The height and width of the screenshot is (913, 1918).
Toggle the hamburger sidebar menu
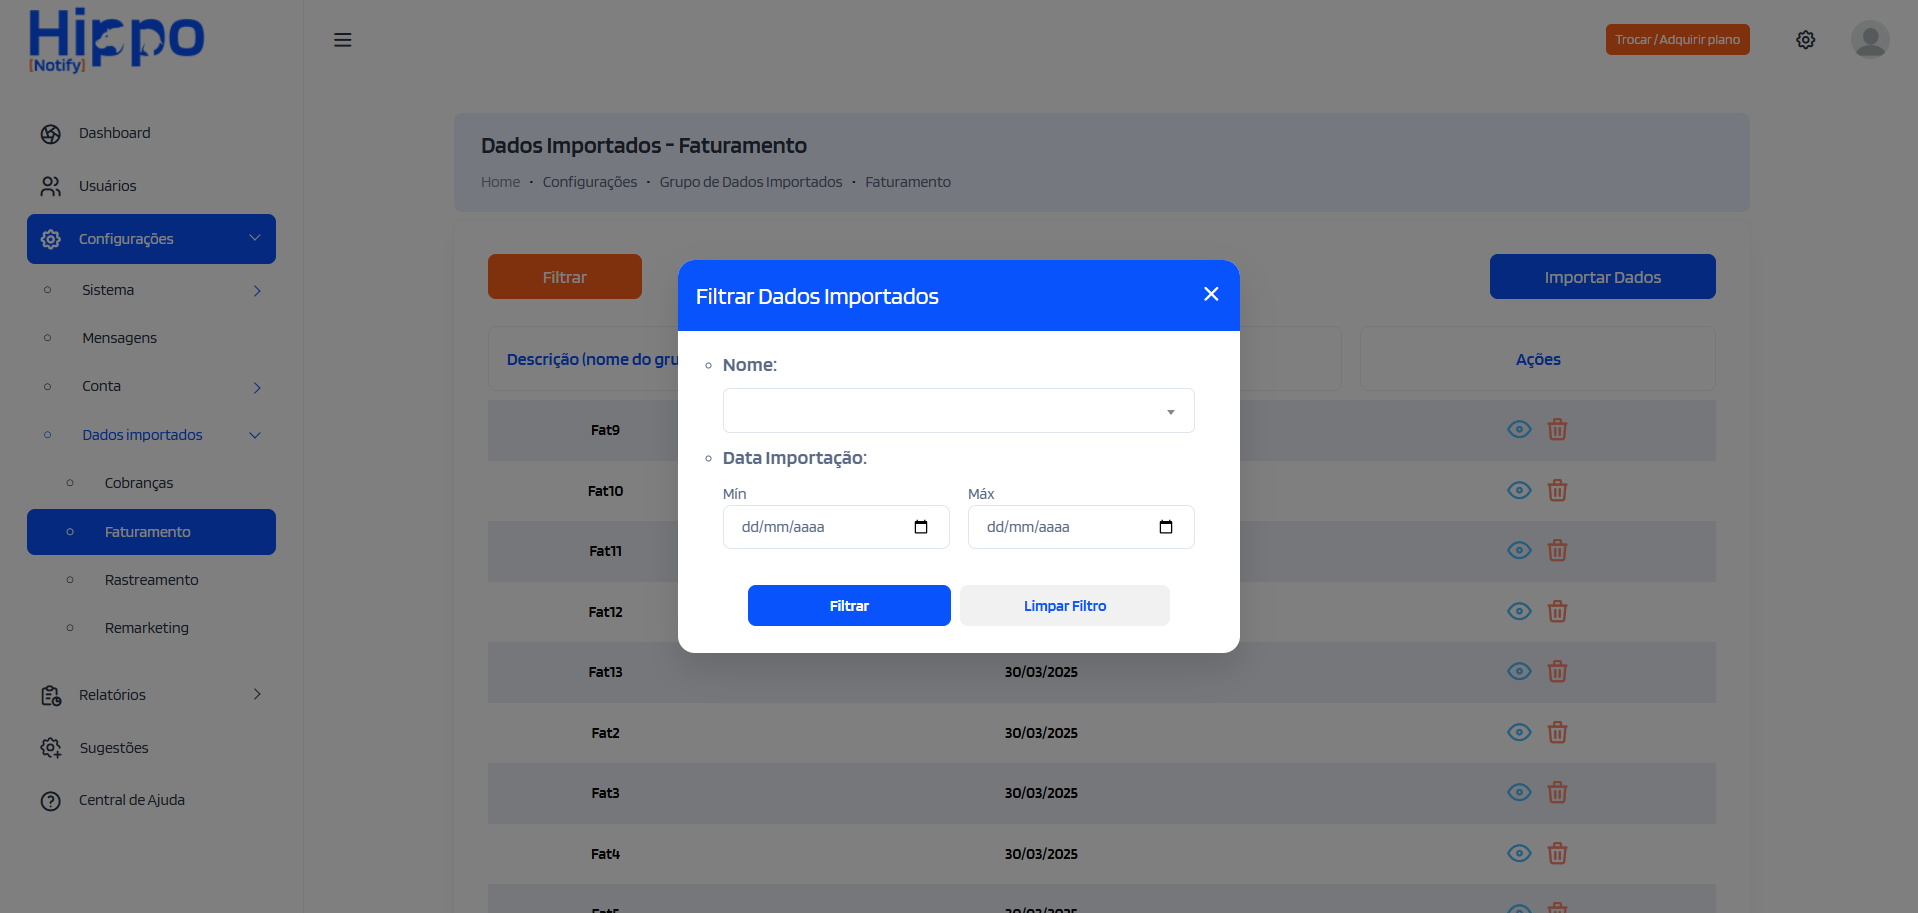click(342, 40)
